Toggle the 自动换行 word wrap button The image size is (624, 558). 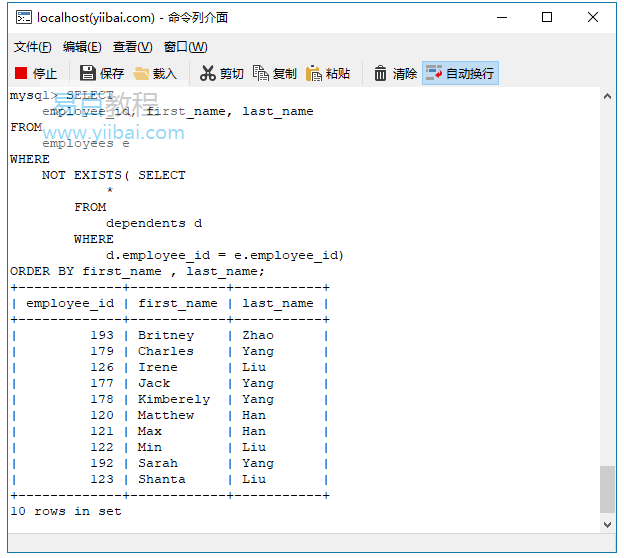(433, 73)
